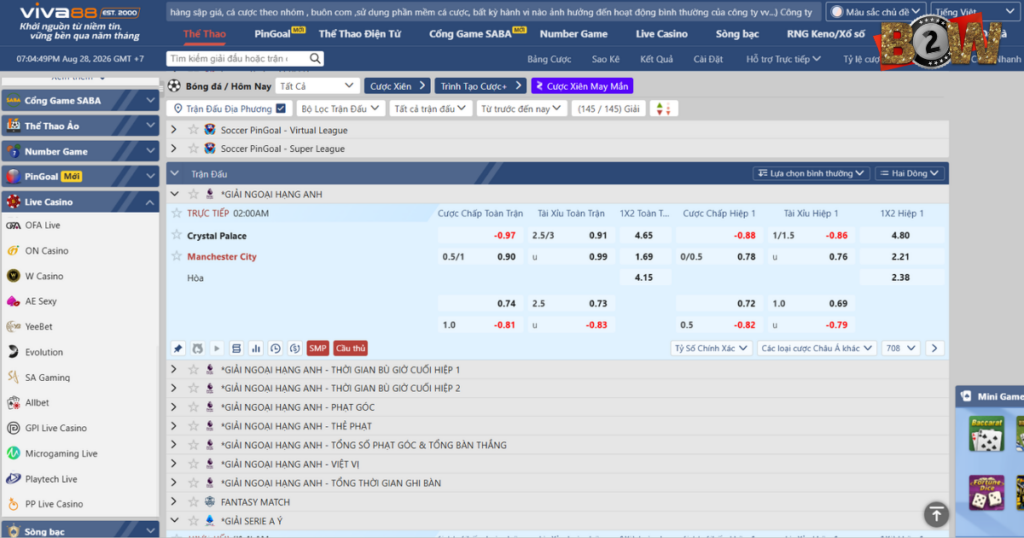The width and height of the screenshot is (1024, 538).
Task: Expand the Number Game sidebar section
Action: pos(80,151)
